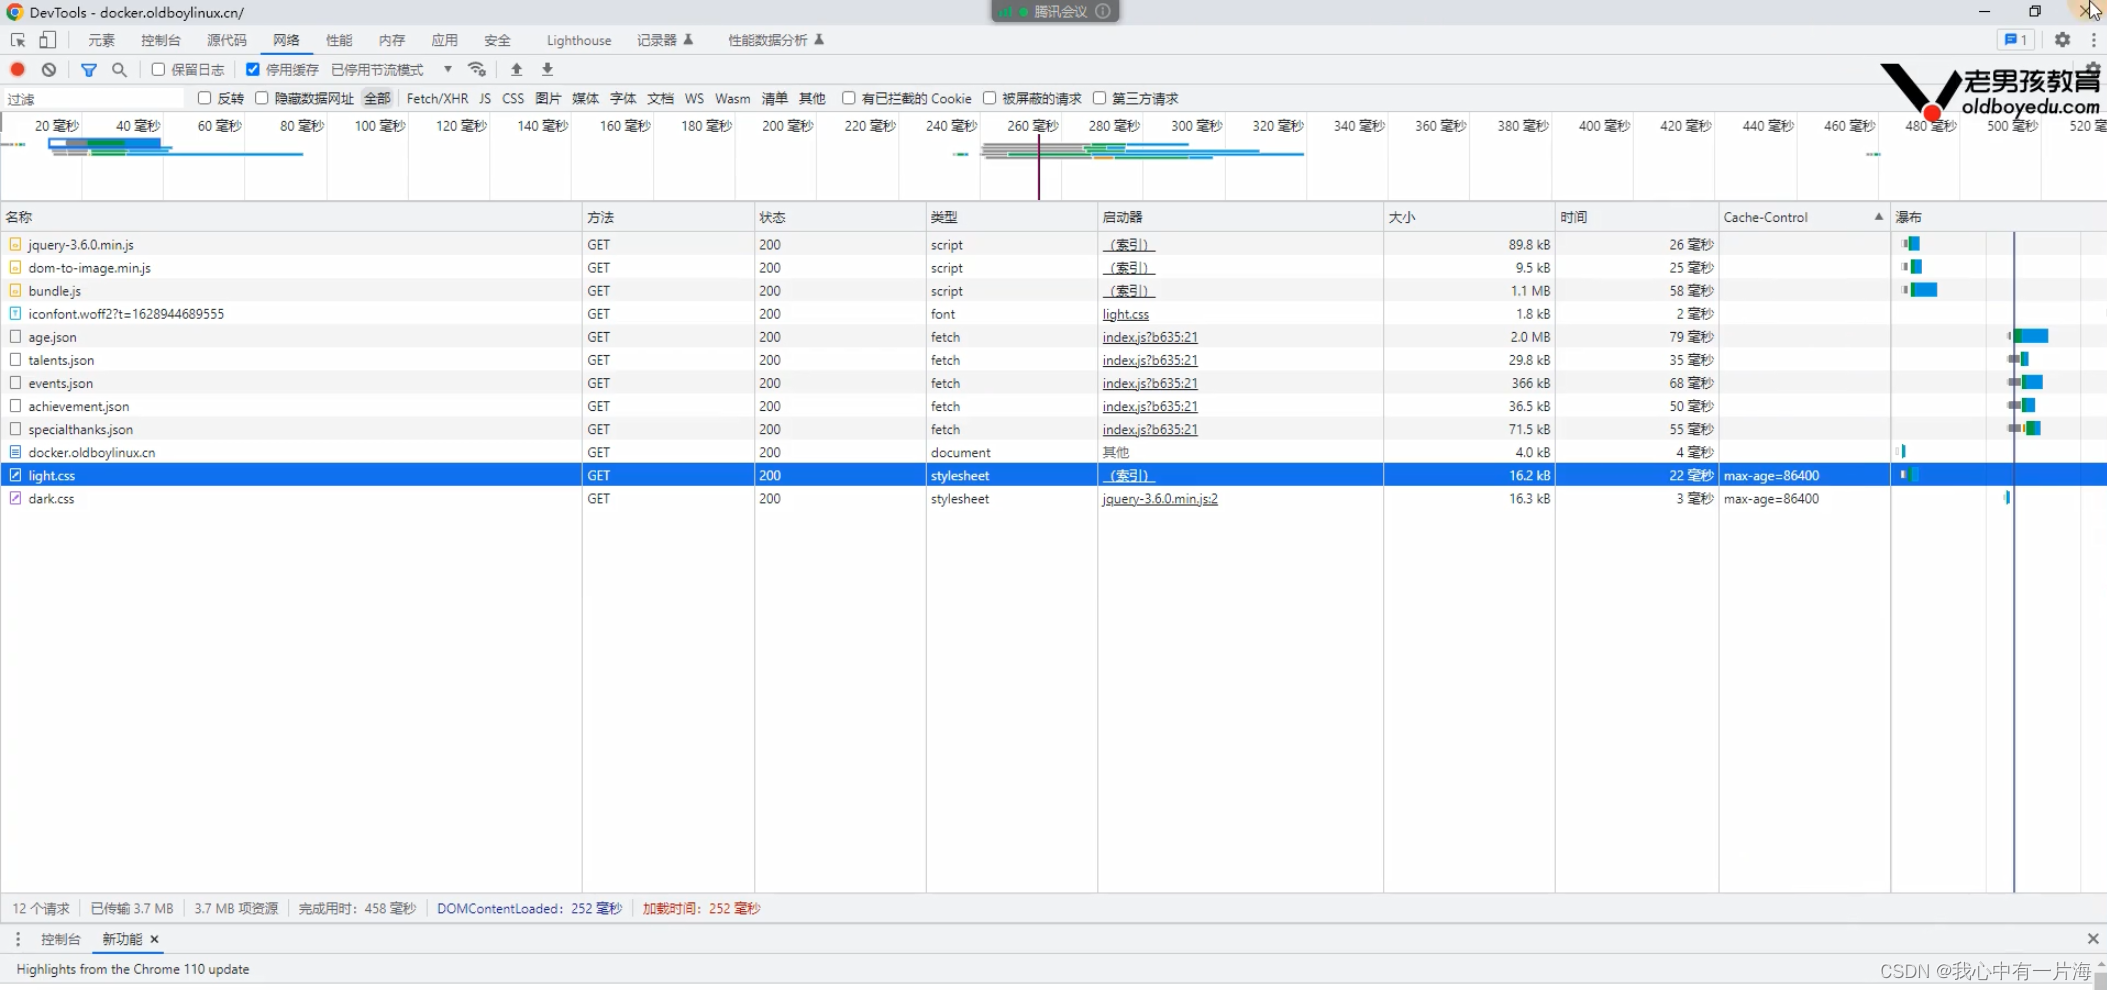Close the 新功能 drawer tab
2107x990 pixels.
[154, 939]
